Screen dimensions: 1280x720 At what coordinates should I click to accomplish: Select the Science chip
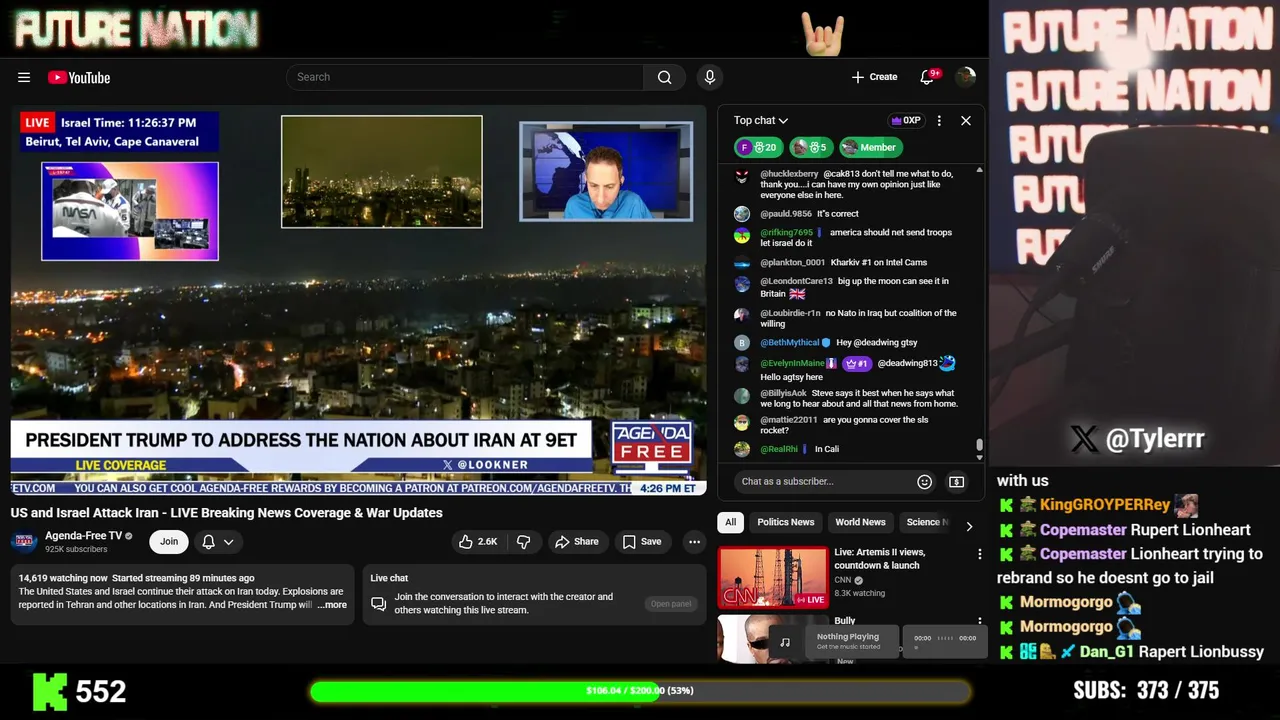point(924,522)
